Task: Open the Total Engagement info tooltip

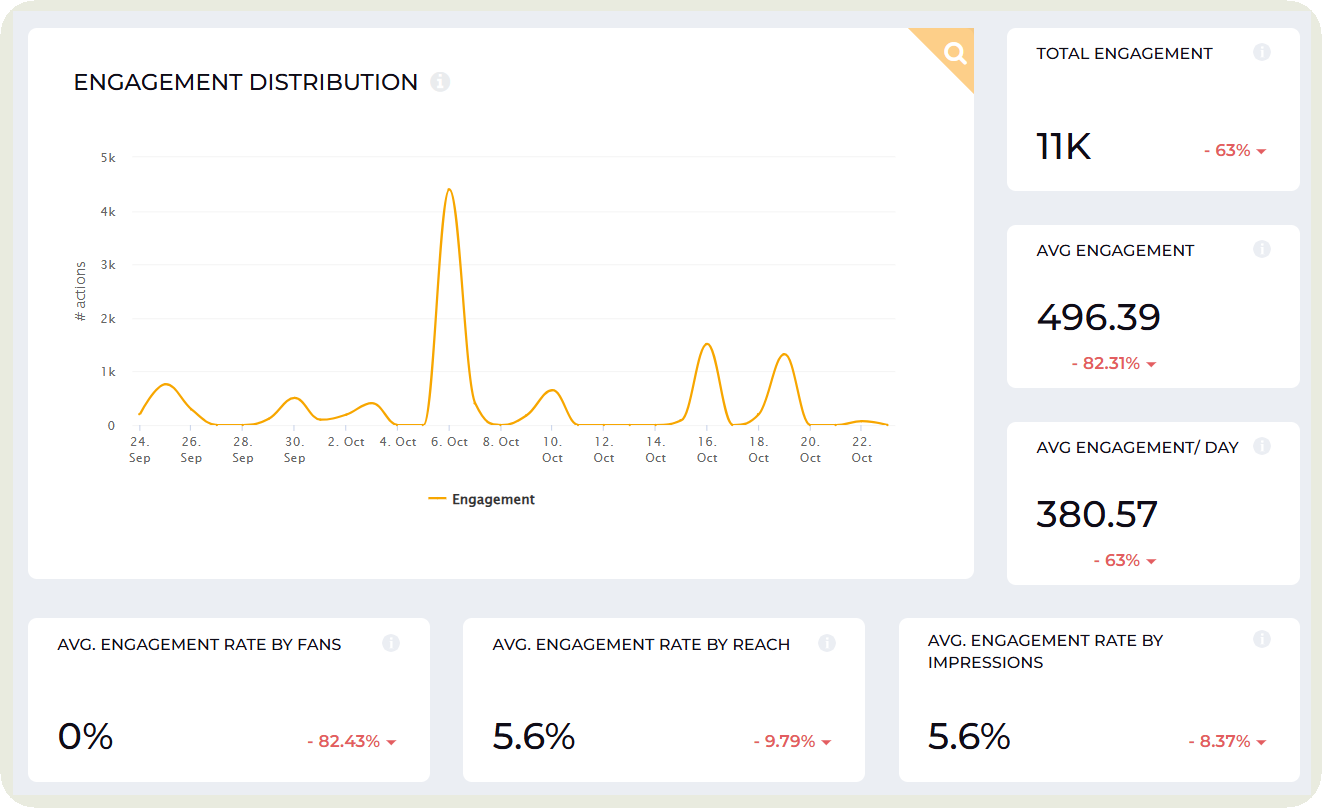Action: tap(1262, 53)
